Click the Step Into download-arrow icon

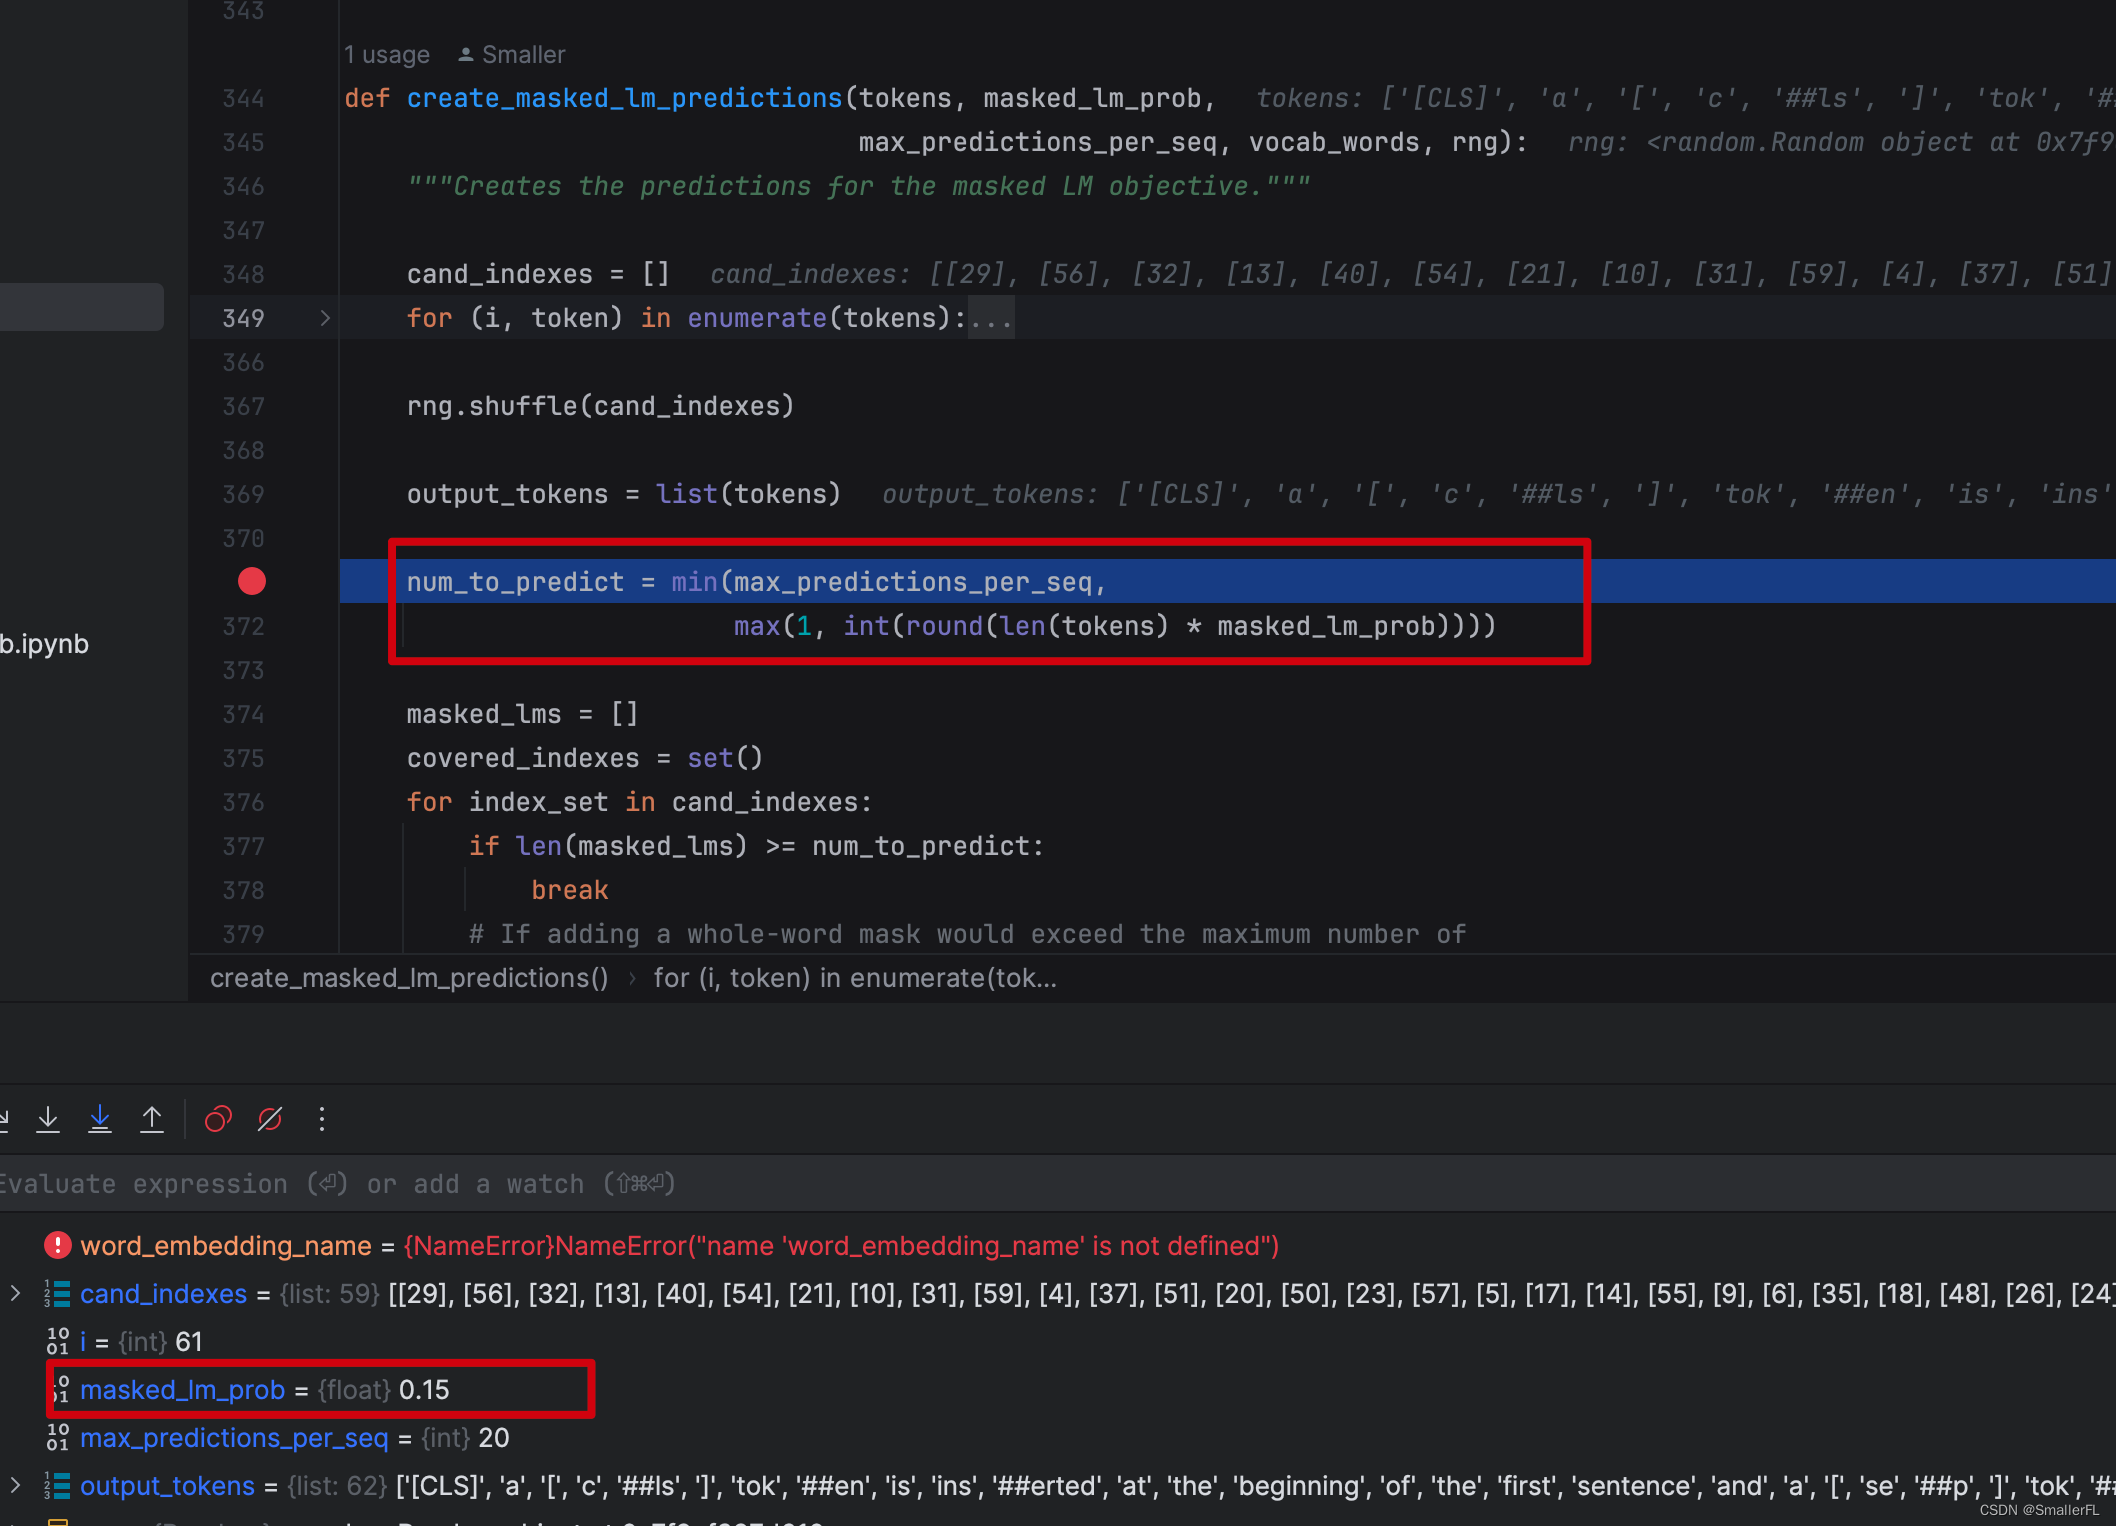pyautogui.click(x=48, y=1119)
